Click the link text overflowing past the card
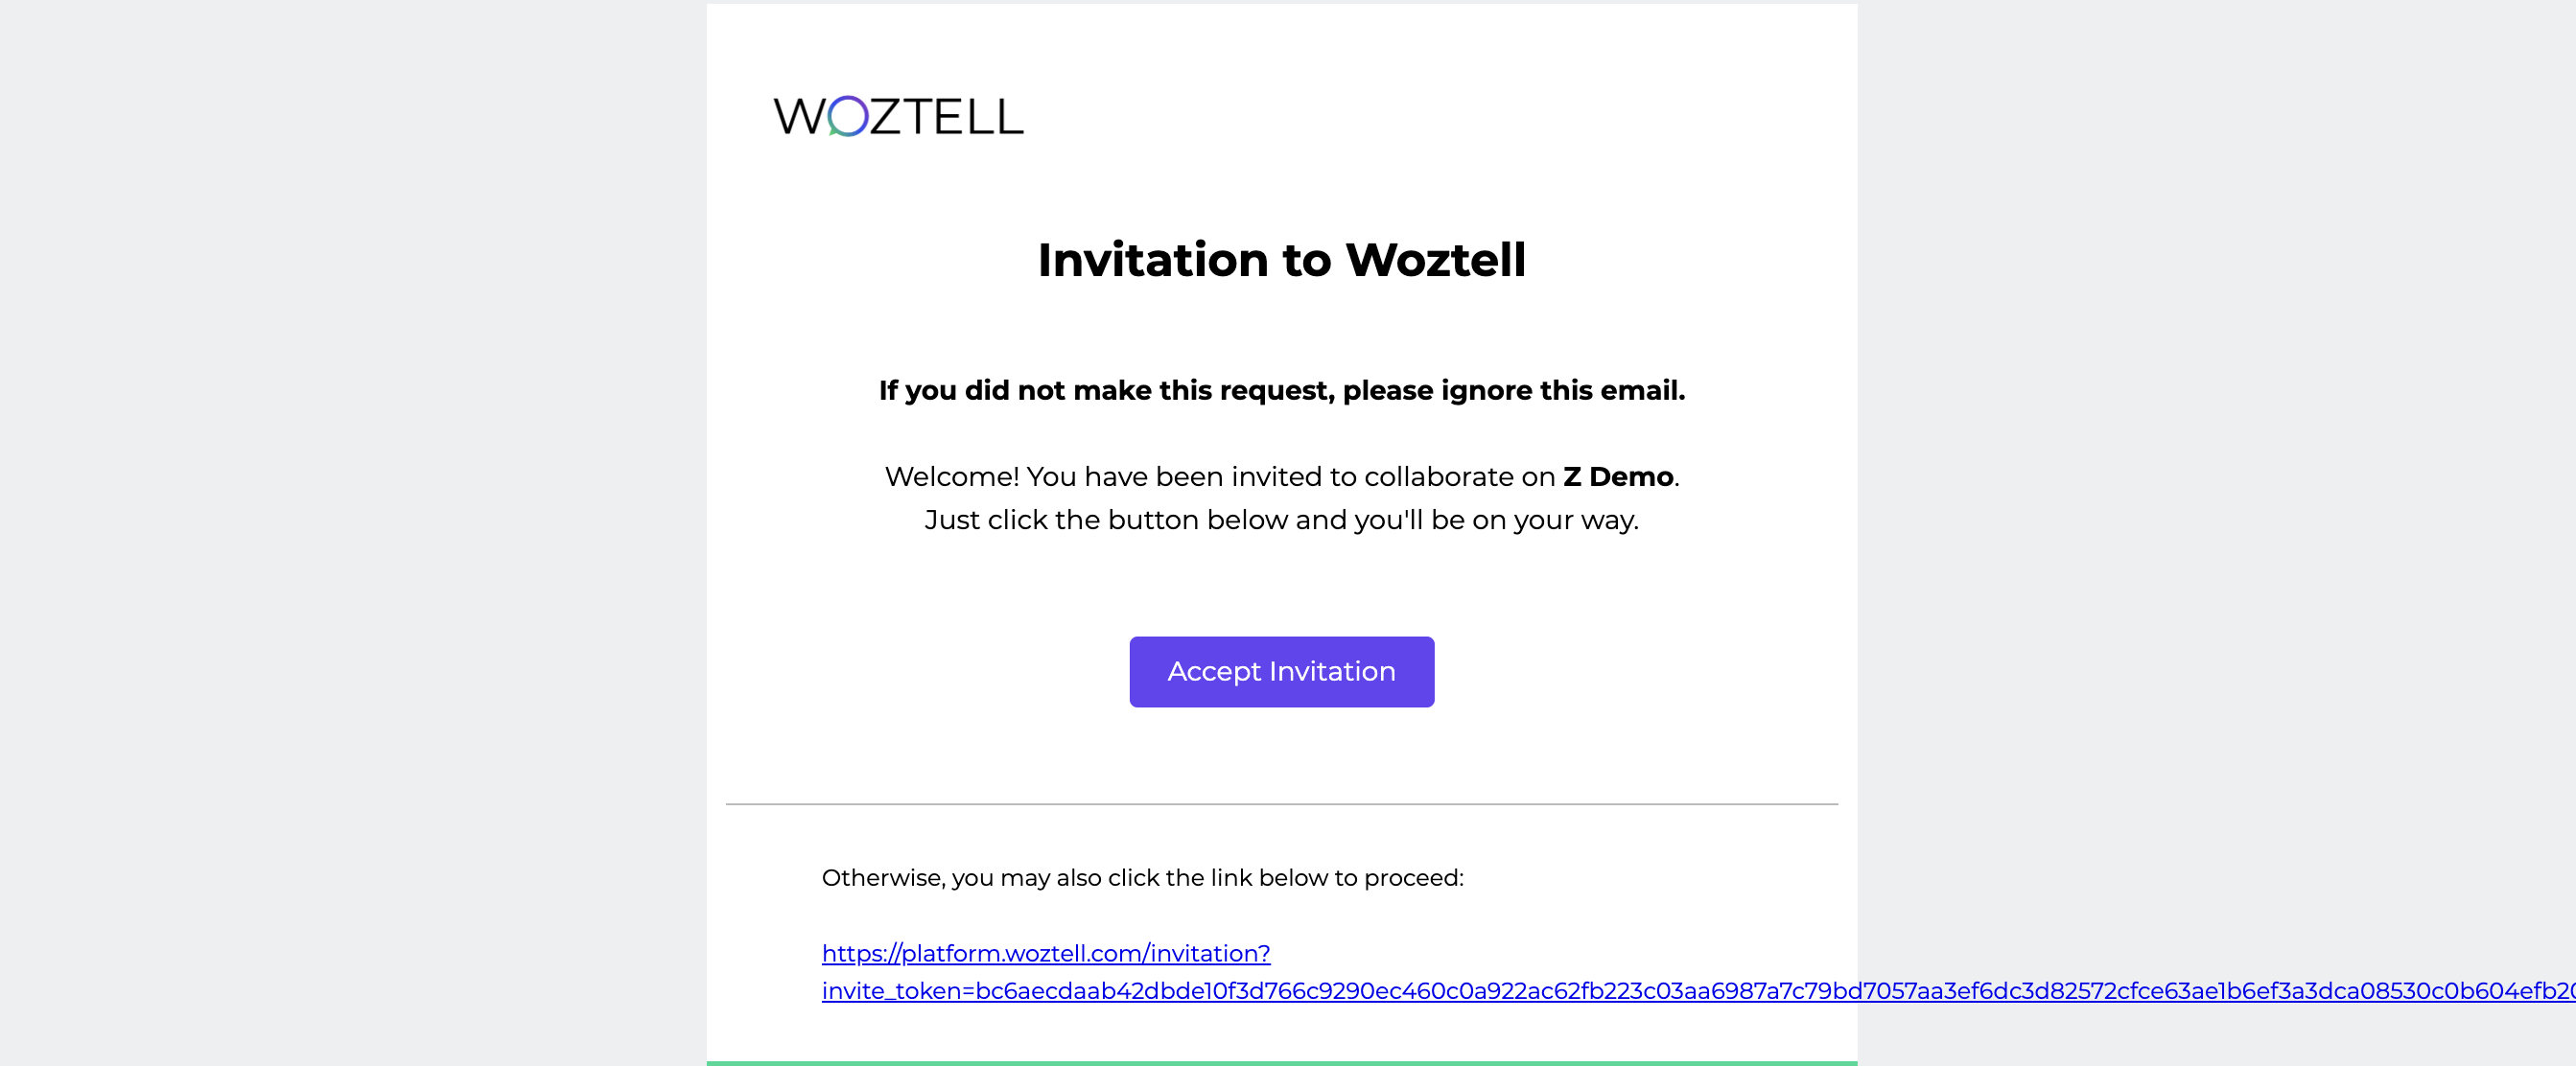The image size is (2576, 1066). [2216, 991]
